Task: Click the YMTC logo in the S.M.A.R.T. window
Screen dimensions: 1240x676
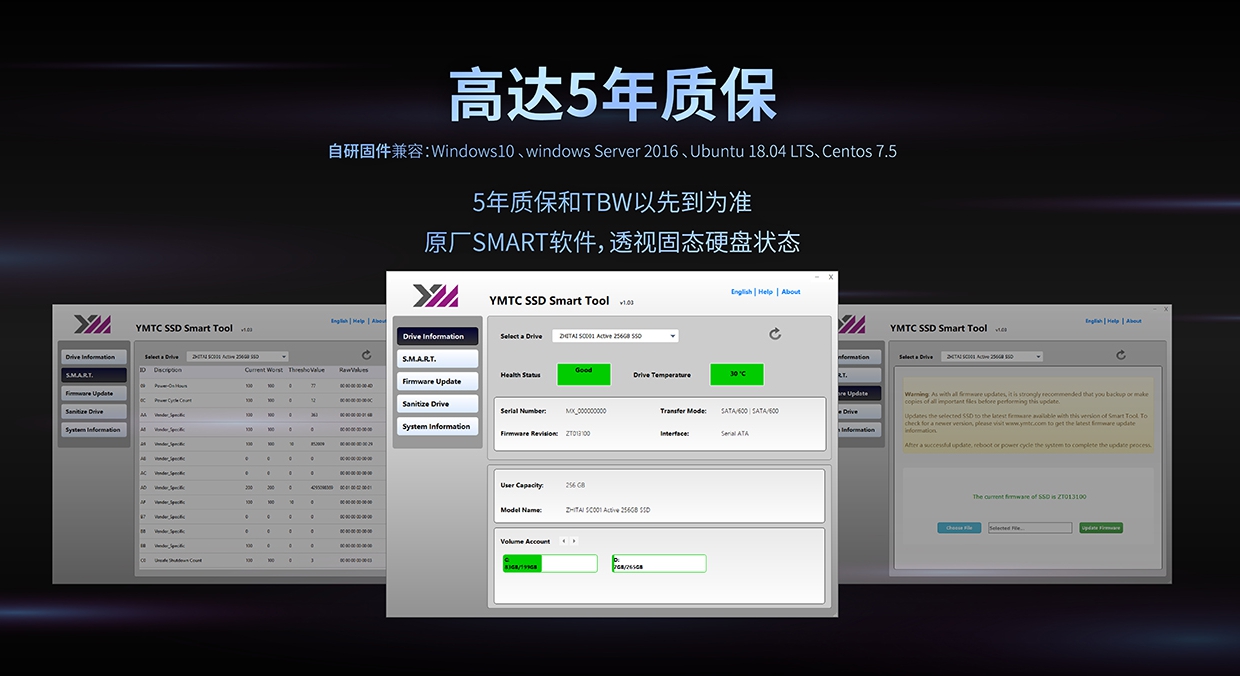Action: tap(92, 325)
